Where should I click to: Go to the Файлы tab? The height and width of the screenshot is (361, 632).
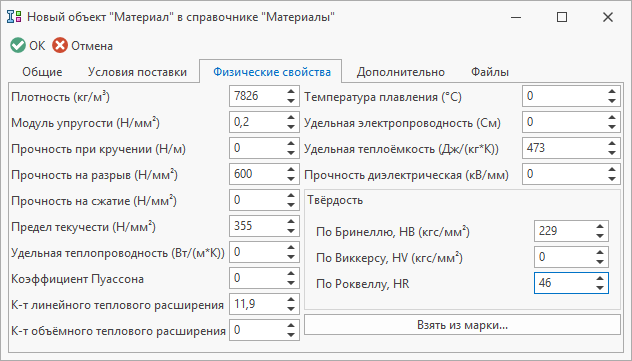coord(490,72)
